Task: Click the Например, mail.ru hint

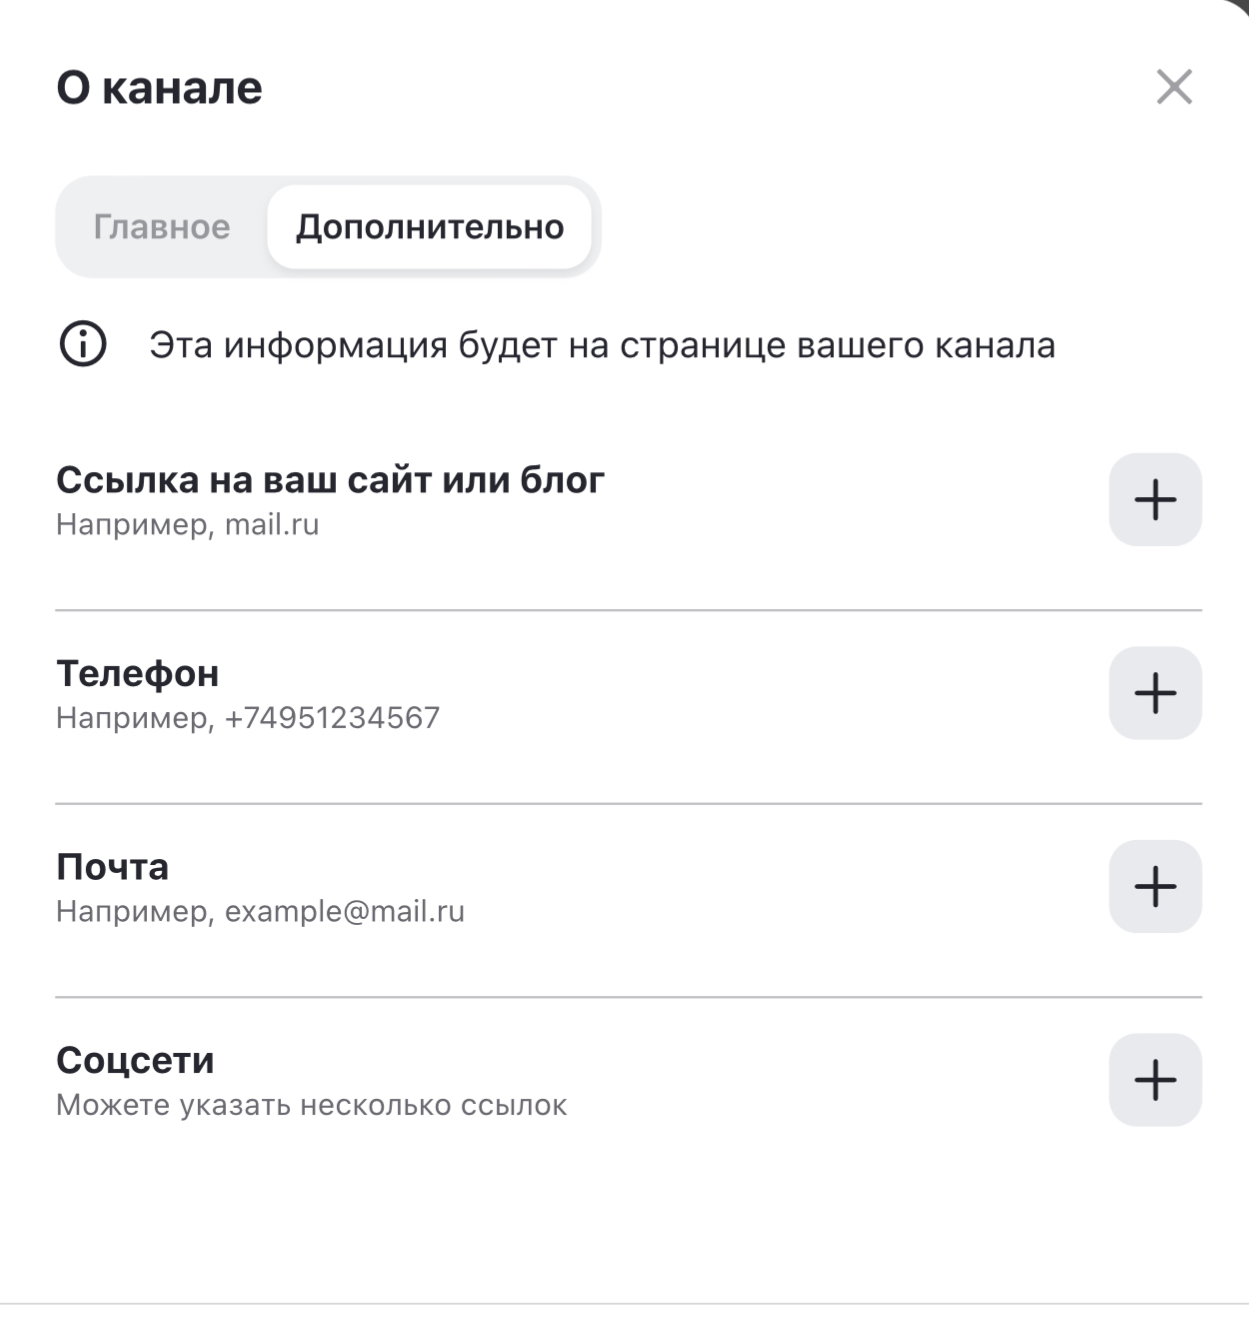Action: pos(187,524)
